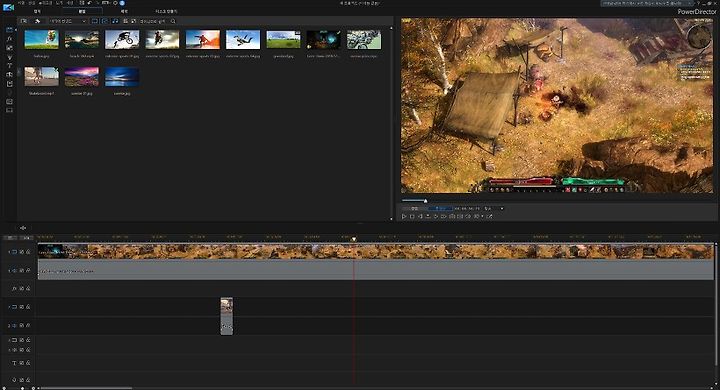
Task: Lock the title track
Action: tap(28, 363)
